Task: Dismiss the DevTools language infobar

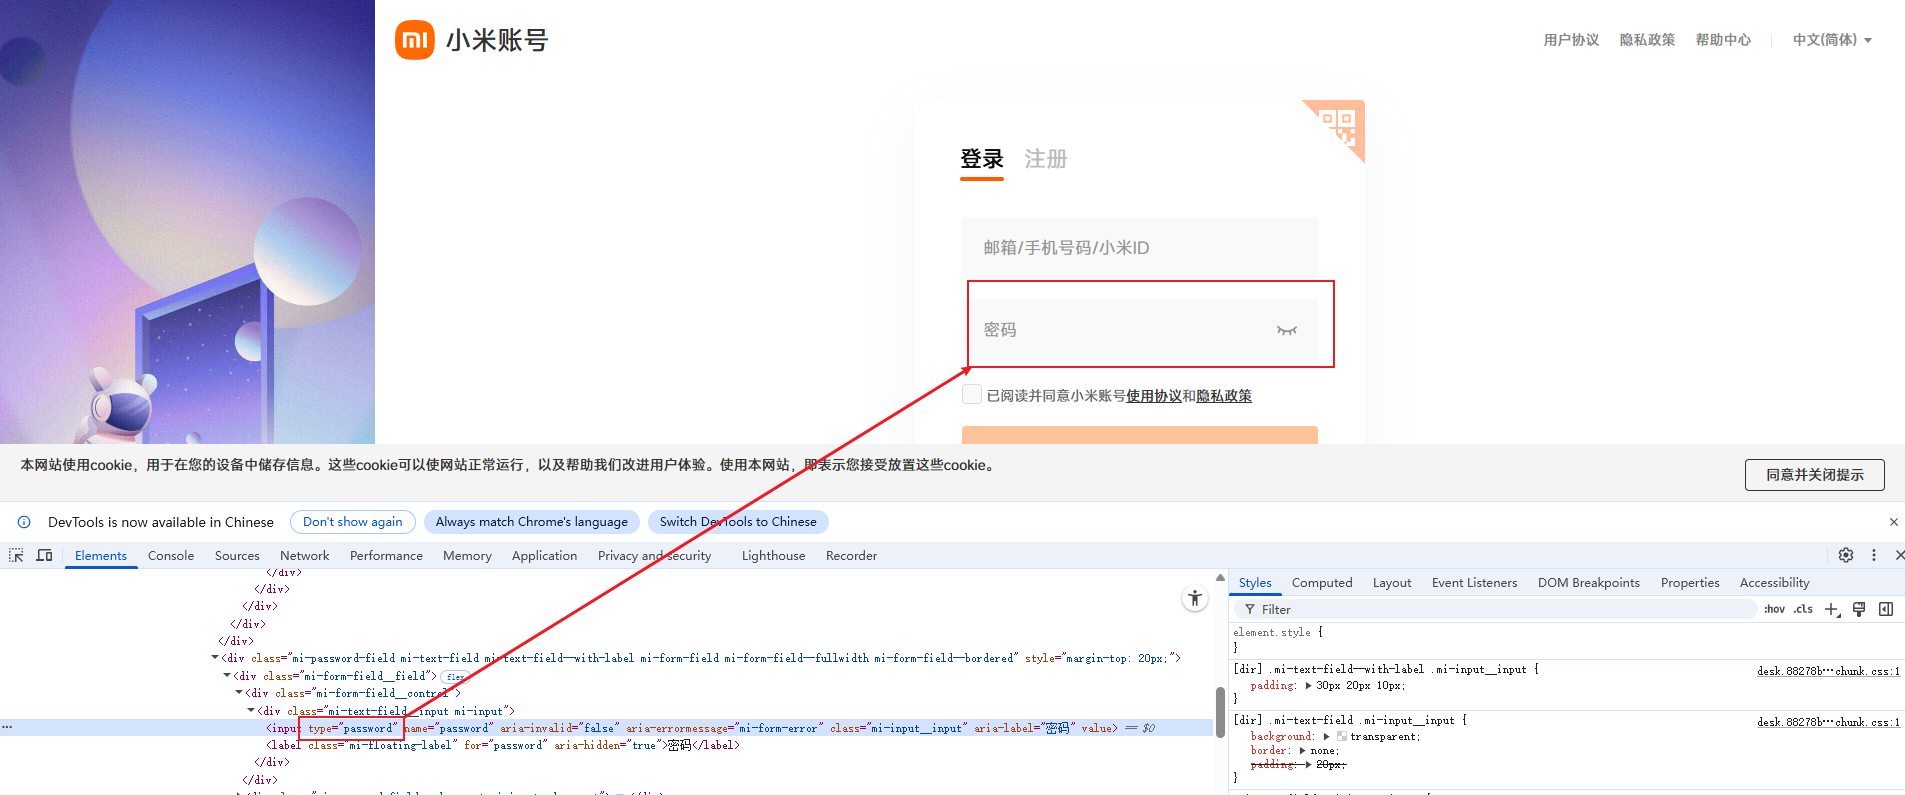Action: click(x=1893, y=522)
